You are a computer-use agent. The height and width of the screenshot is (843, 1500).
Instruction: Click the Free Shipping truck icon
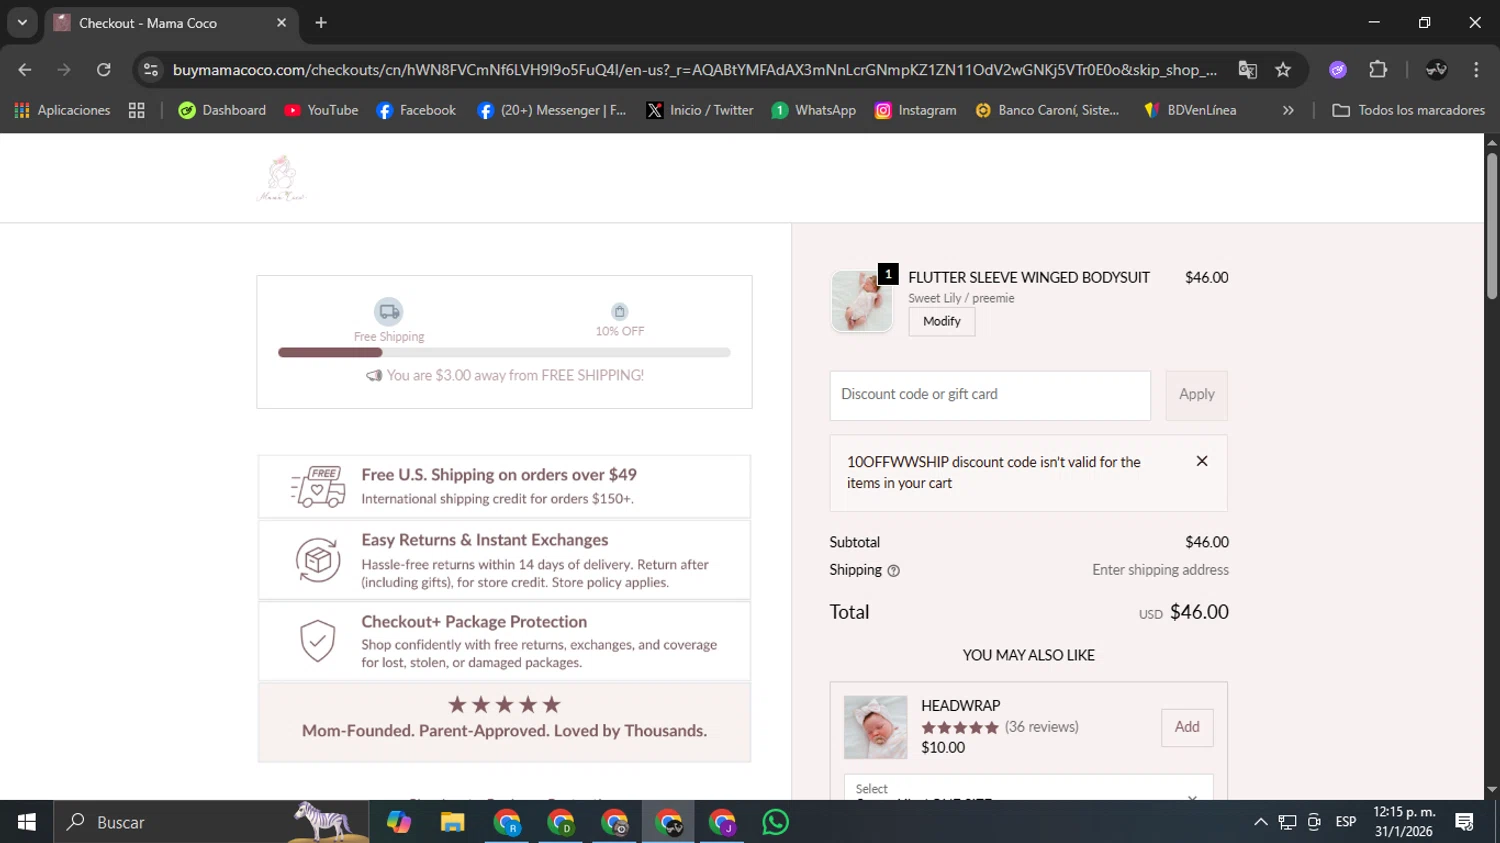click(389, 312)
